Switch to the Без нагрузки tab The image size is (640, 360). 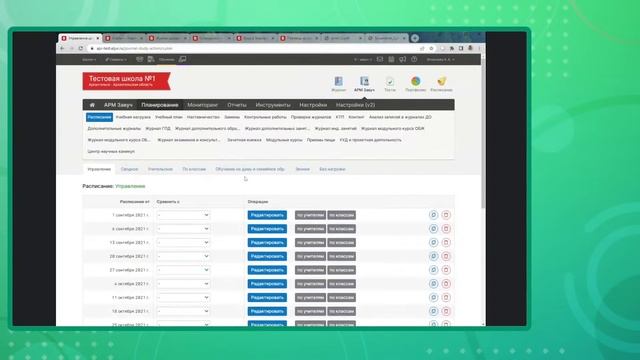click(332, 169)
